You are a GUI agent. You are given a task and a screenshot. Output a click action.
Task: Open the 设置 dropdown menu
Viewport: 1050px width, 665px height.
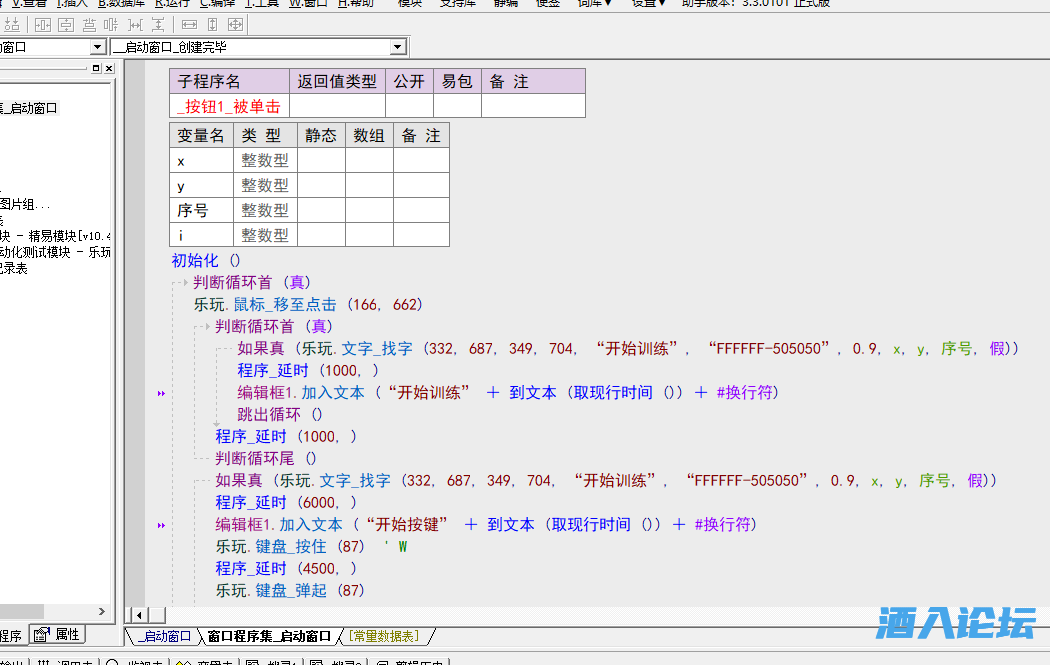click(648, 3)
